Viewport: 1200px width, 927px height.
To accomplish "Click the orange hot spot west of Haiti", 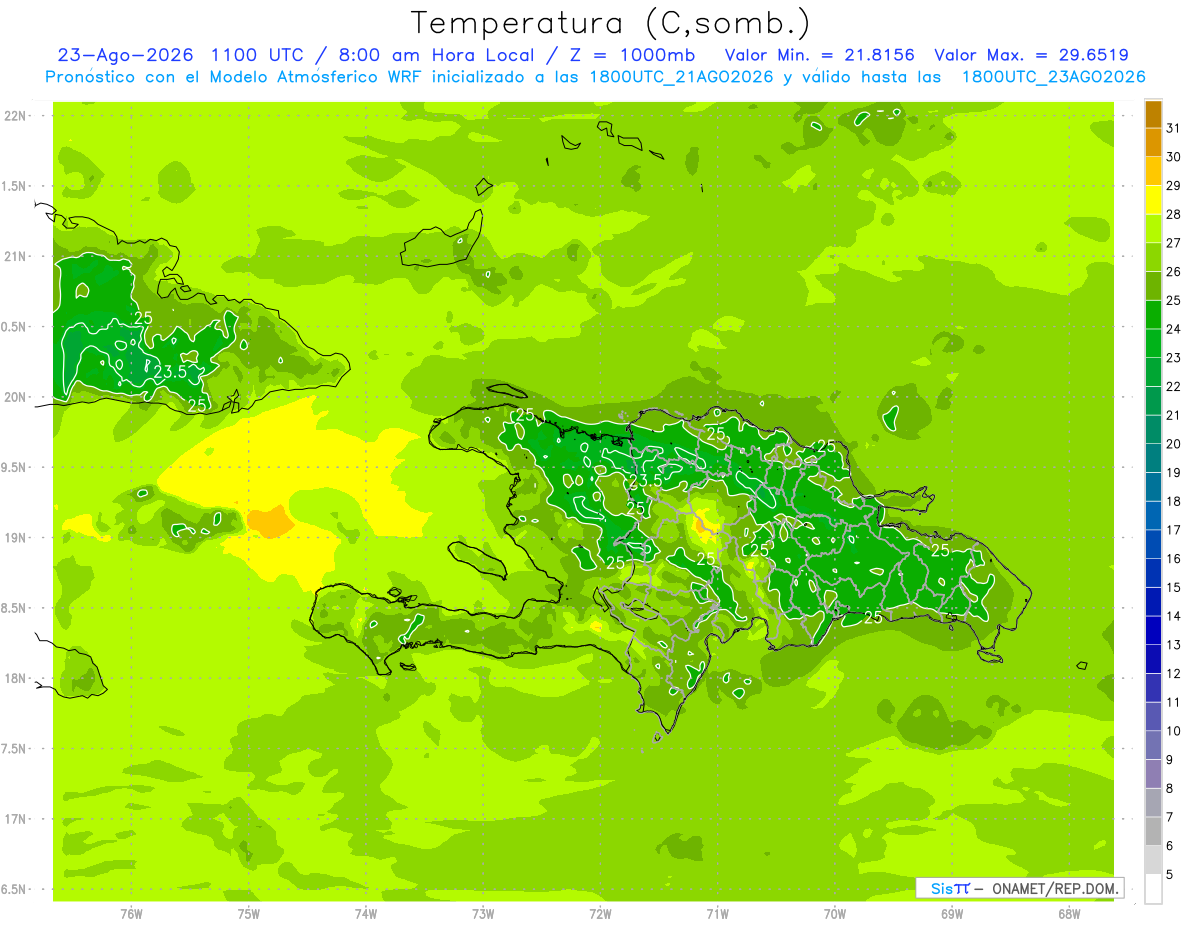I will (269, 521).
